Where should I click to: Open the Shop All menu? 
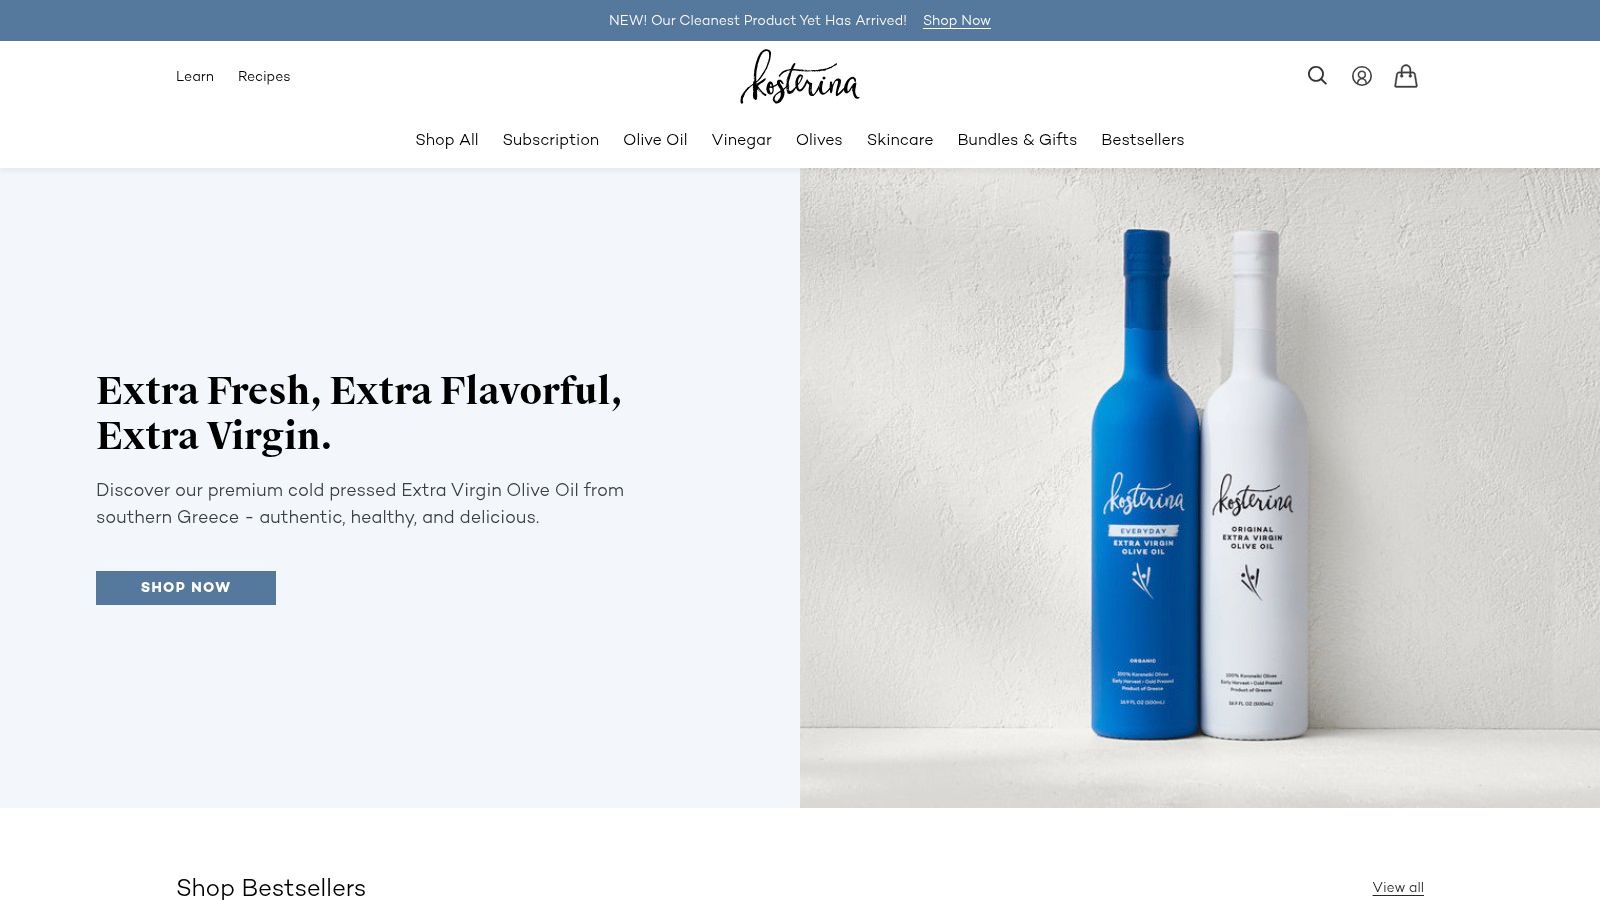[447, 140]
